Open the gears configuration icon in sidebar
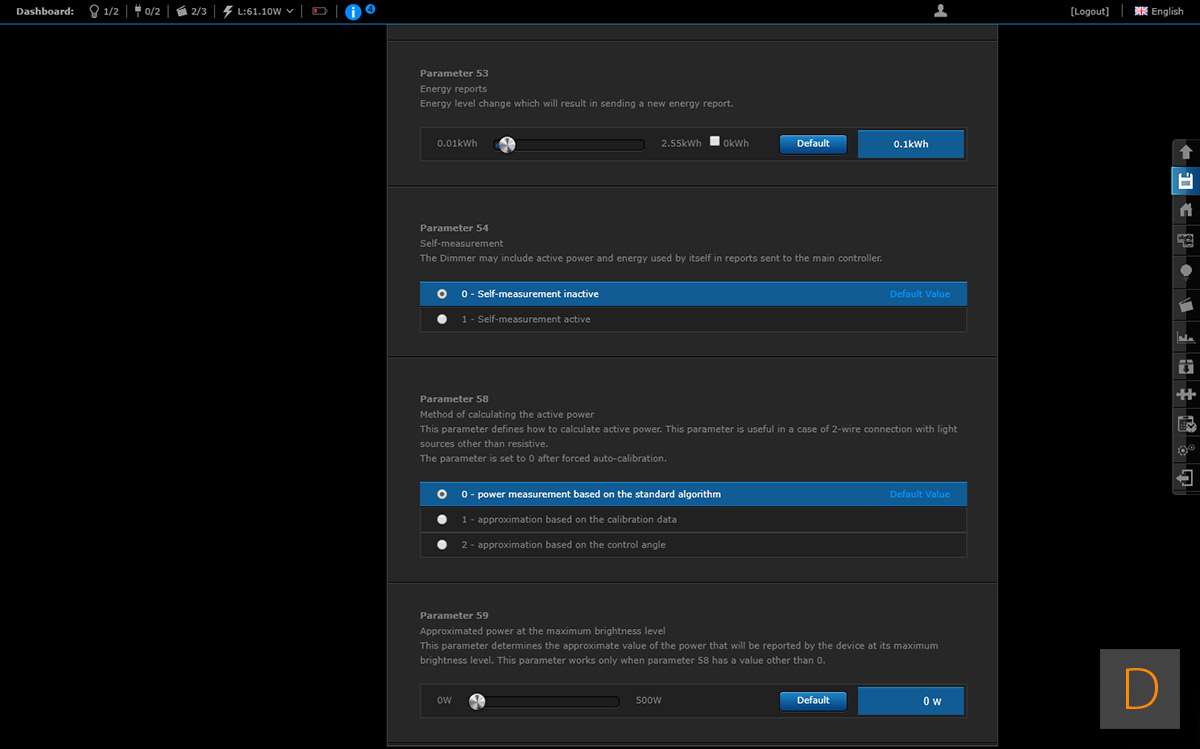 point(1186,450)
